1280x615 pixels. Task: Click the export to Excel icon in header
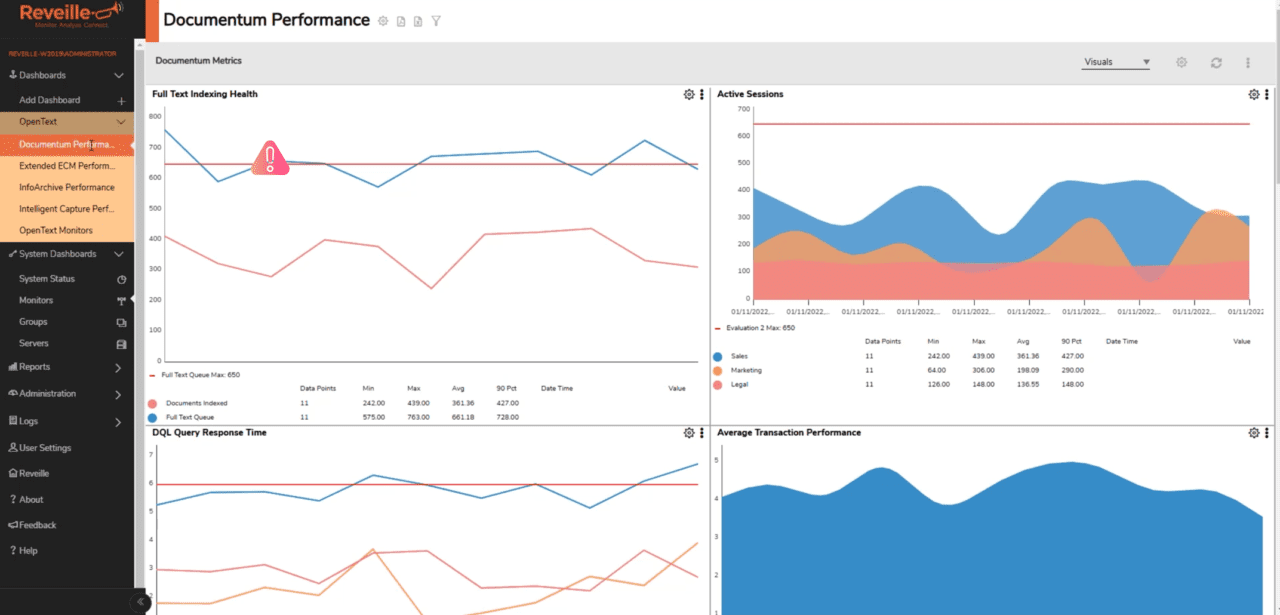point(418,20)
